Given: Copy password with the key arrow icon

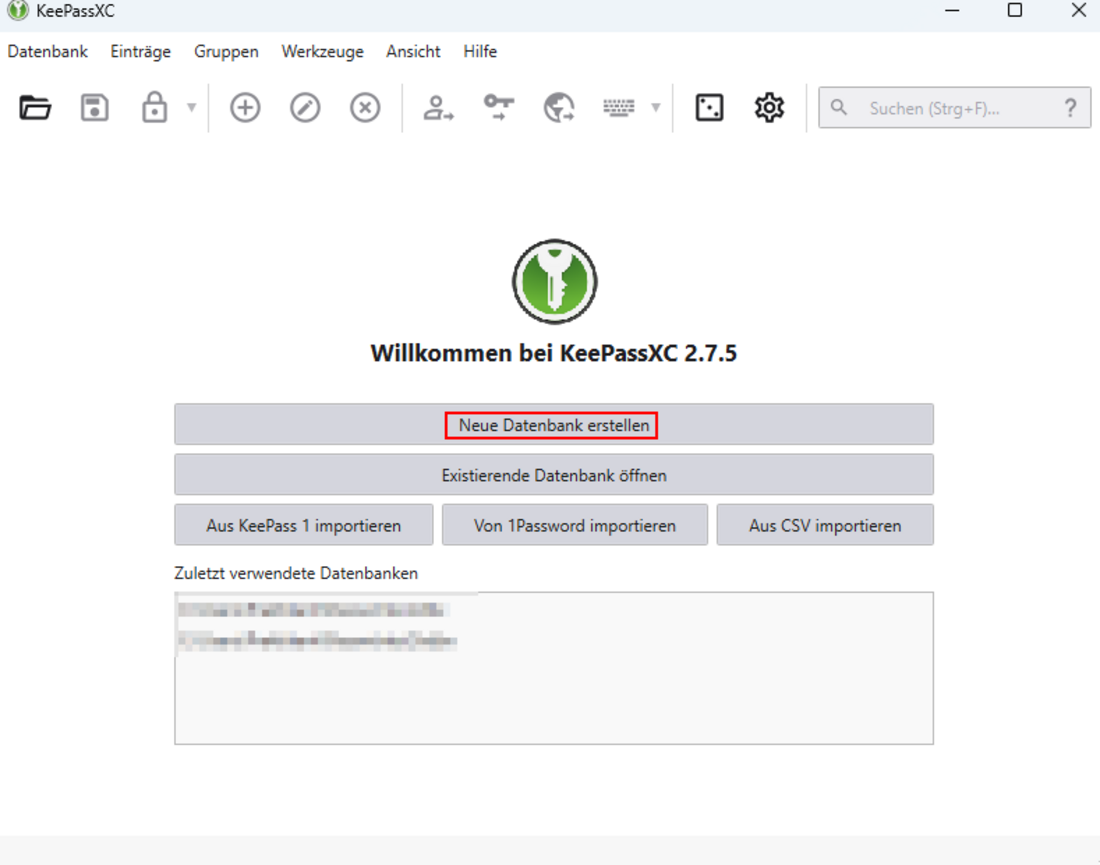Looking at the screenshot, I should pos(499,107).
